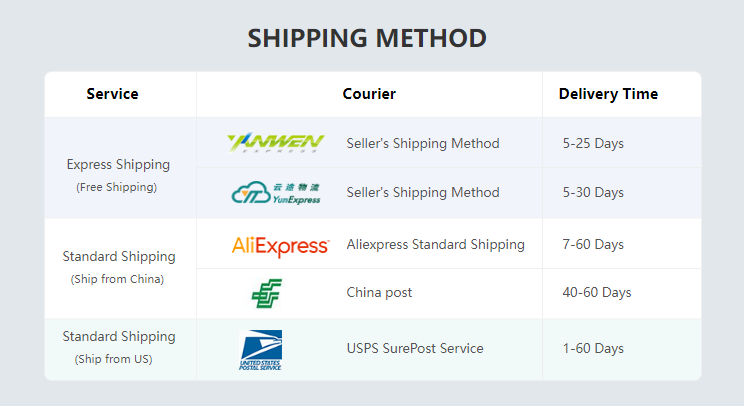Select the Courier column header

pyautogui.click(x=369, y=94)
